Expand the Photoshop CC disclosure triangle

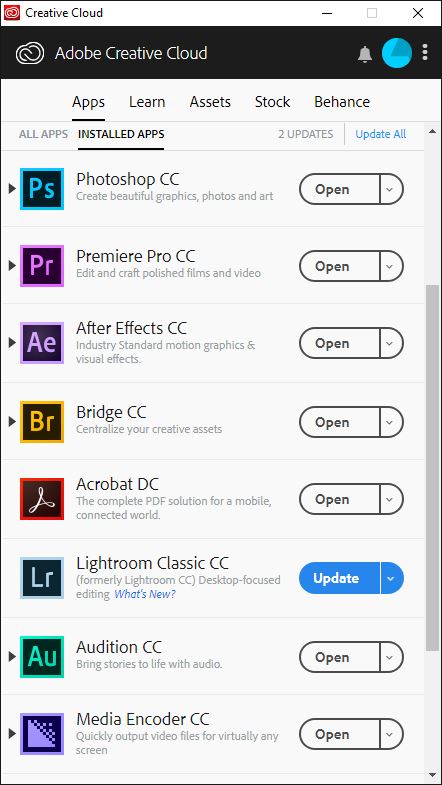coord(12,189)
